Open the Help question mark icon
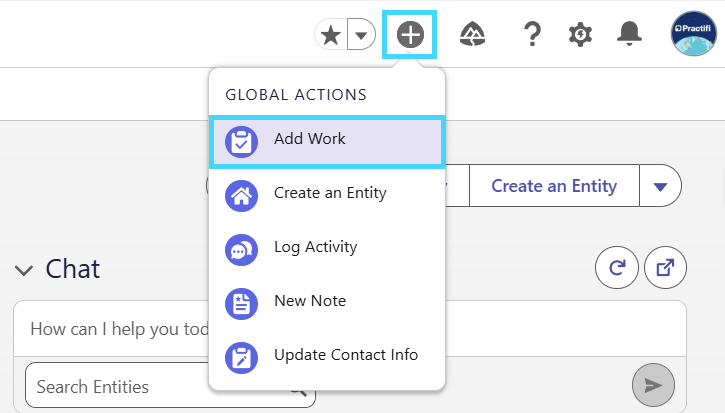 [x=532, y=34]
